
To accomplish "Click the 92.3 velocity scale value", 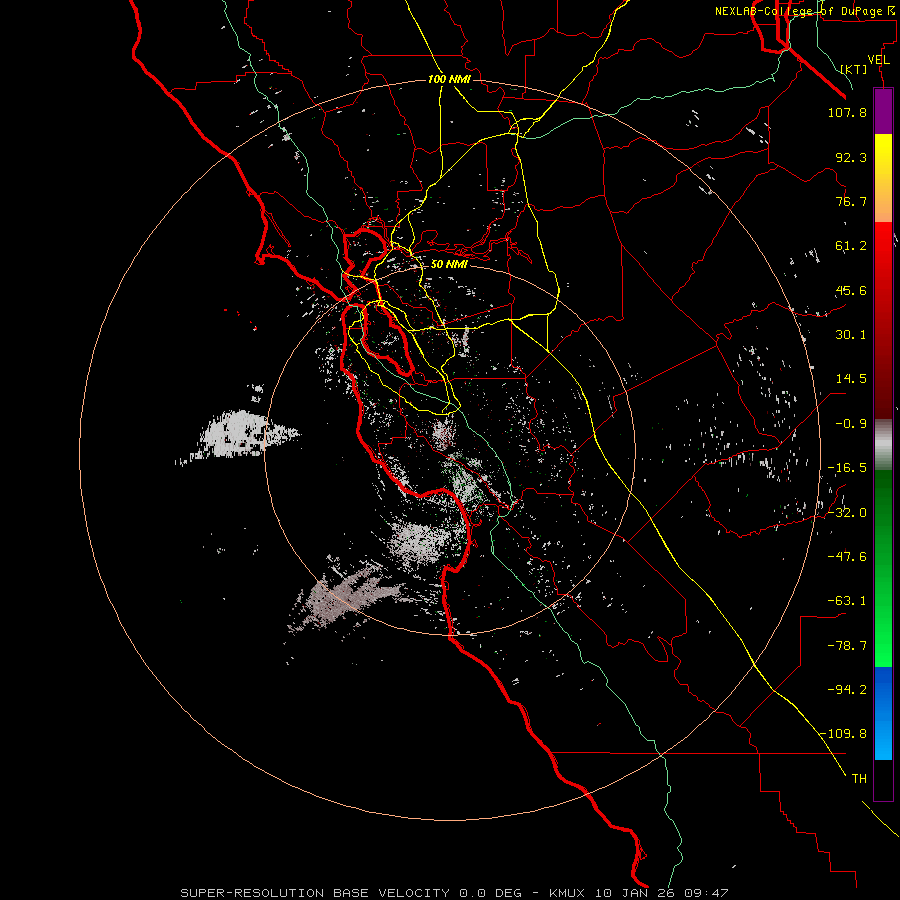I will 851,157.
